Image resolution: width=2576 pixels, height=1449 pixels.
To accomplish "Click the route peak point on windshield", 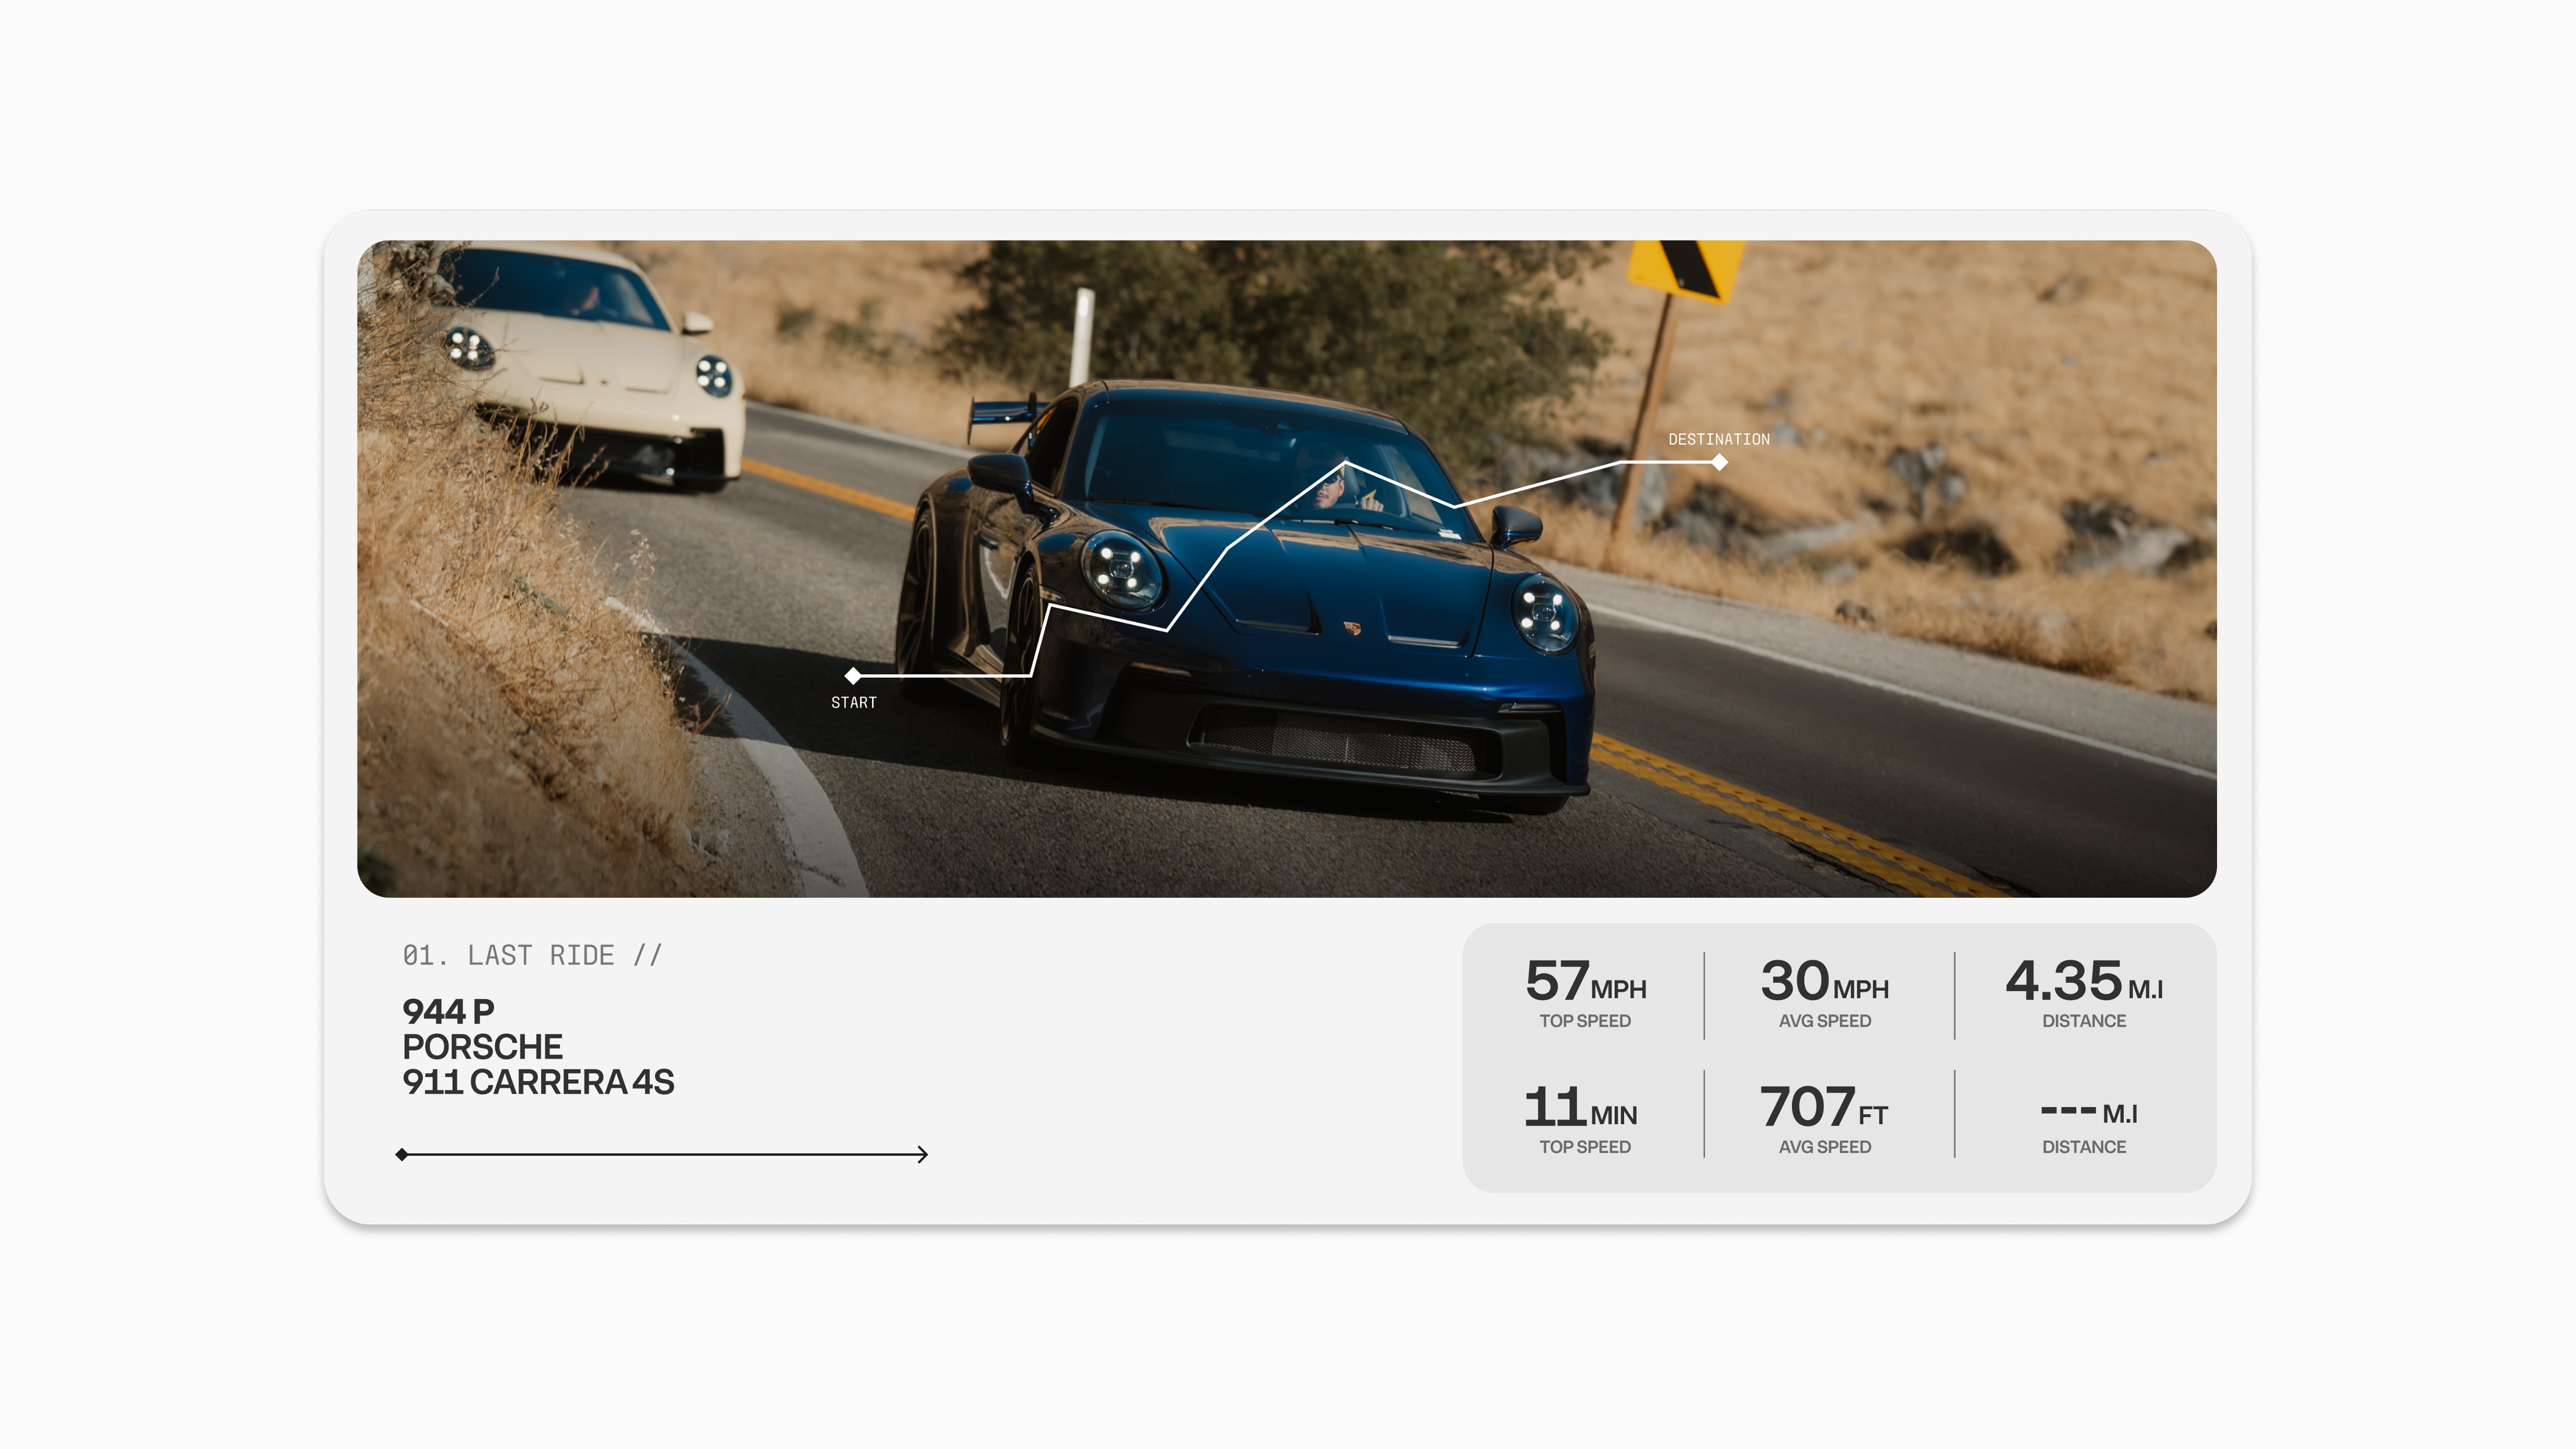I will (x=1345, y=463).
